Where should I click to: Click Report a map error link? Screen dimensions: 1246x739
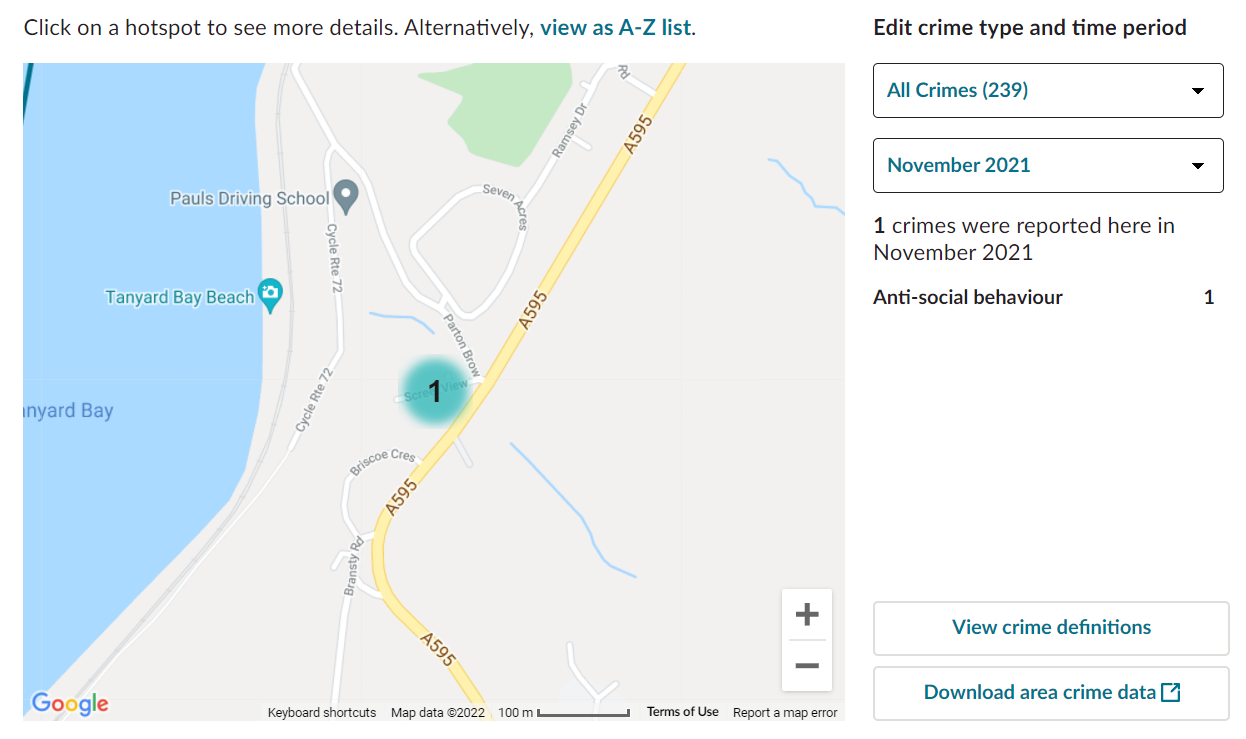click(785, 713)
